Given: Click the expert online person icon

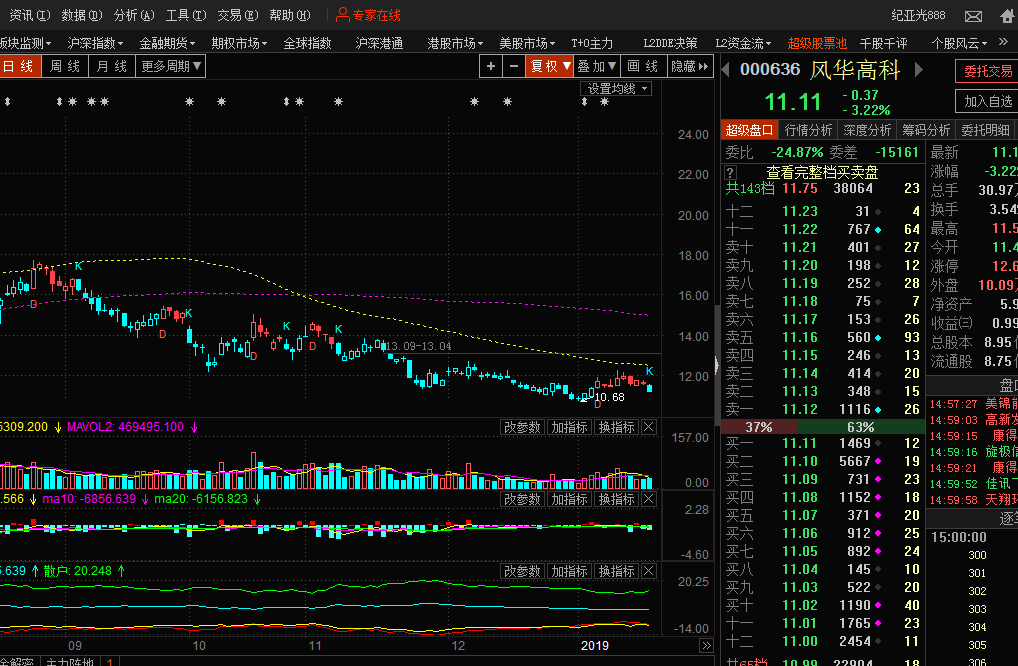Looking at the screenshot, I should coord(342,15).
